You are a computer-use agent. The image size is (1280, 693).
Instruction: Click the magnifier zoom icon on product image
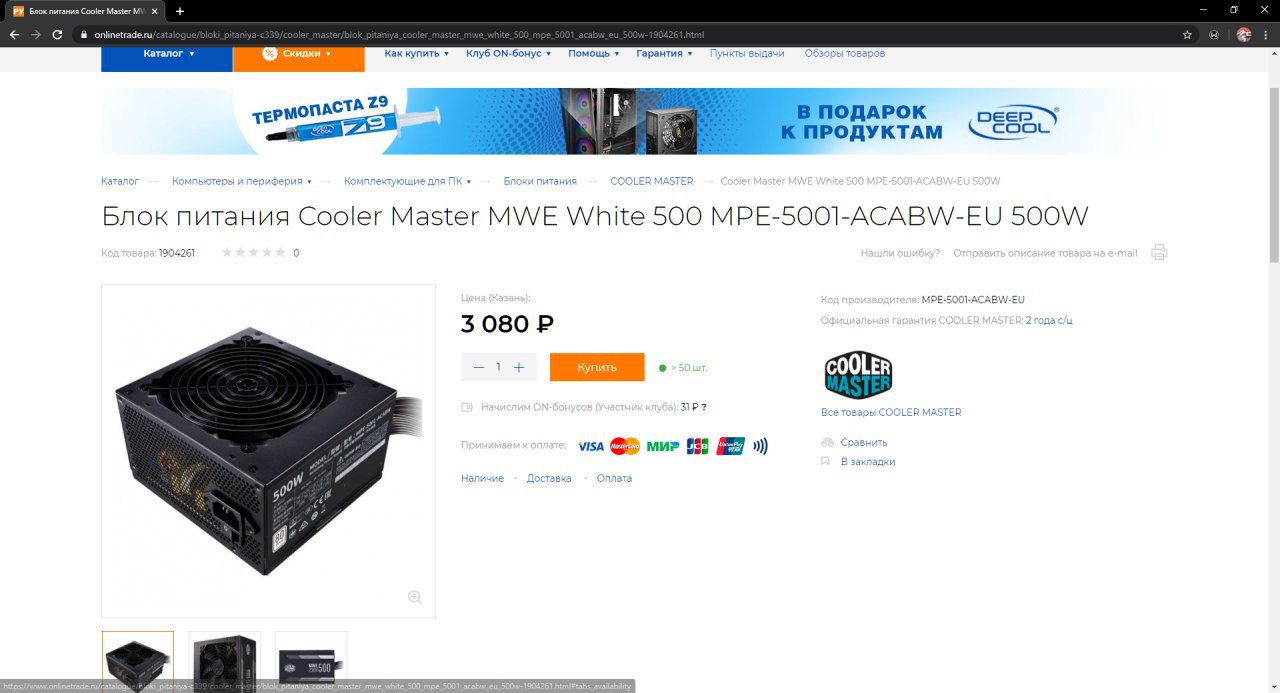point(415,597)
